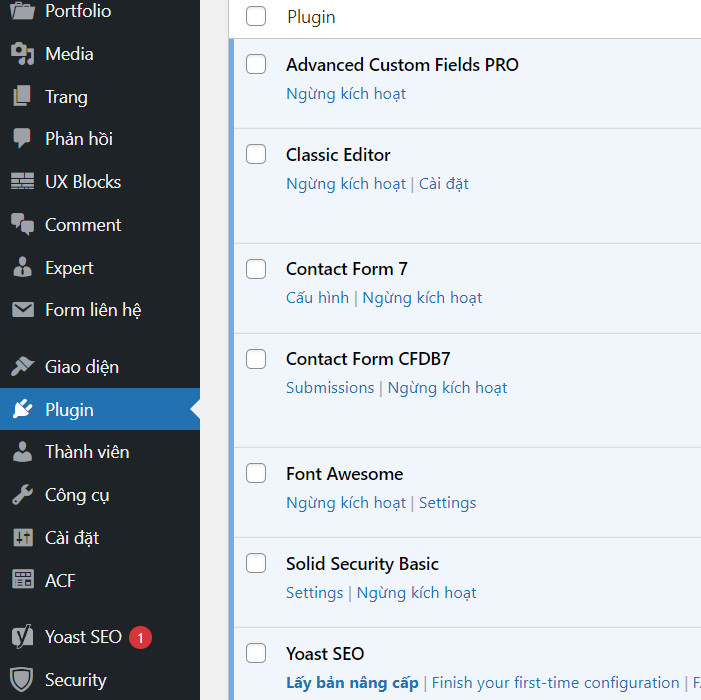Check the Solid Security Basic checkbox
The width and height of the screenshot is (701, 700).
pyautogui.click(x=256, y=563)
